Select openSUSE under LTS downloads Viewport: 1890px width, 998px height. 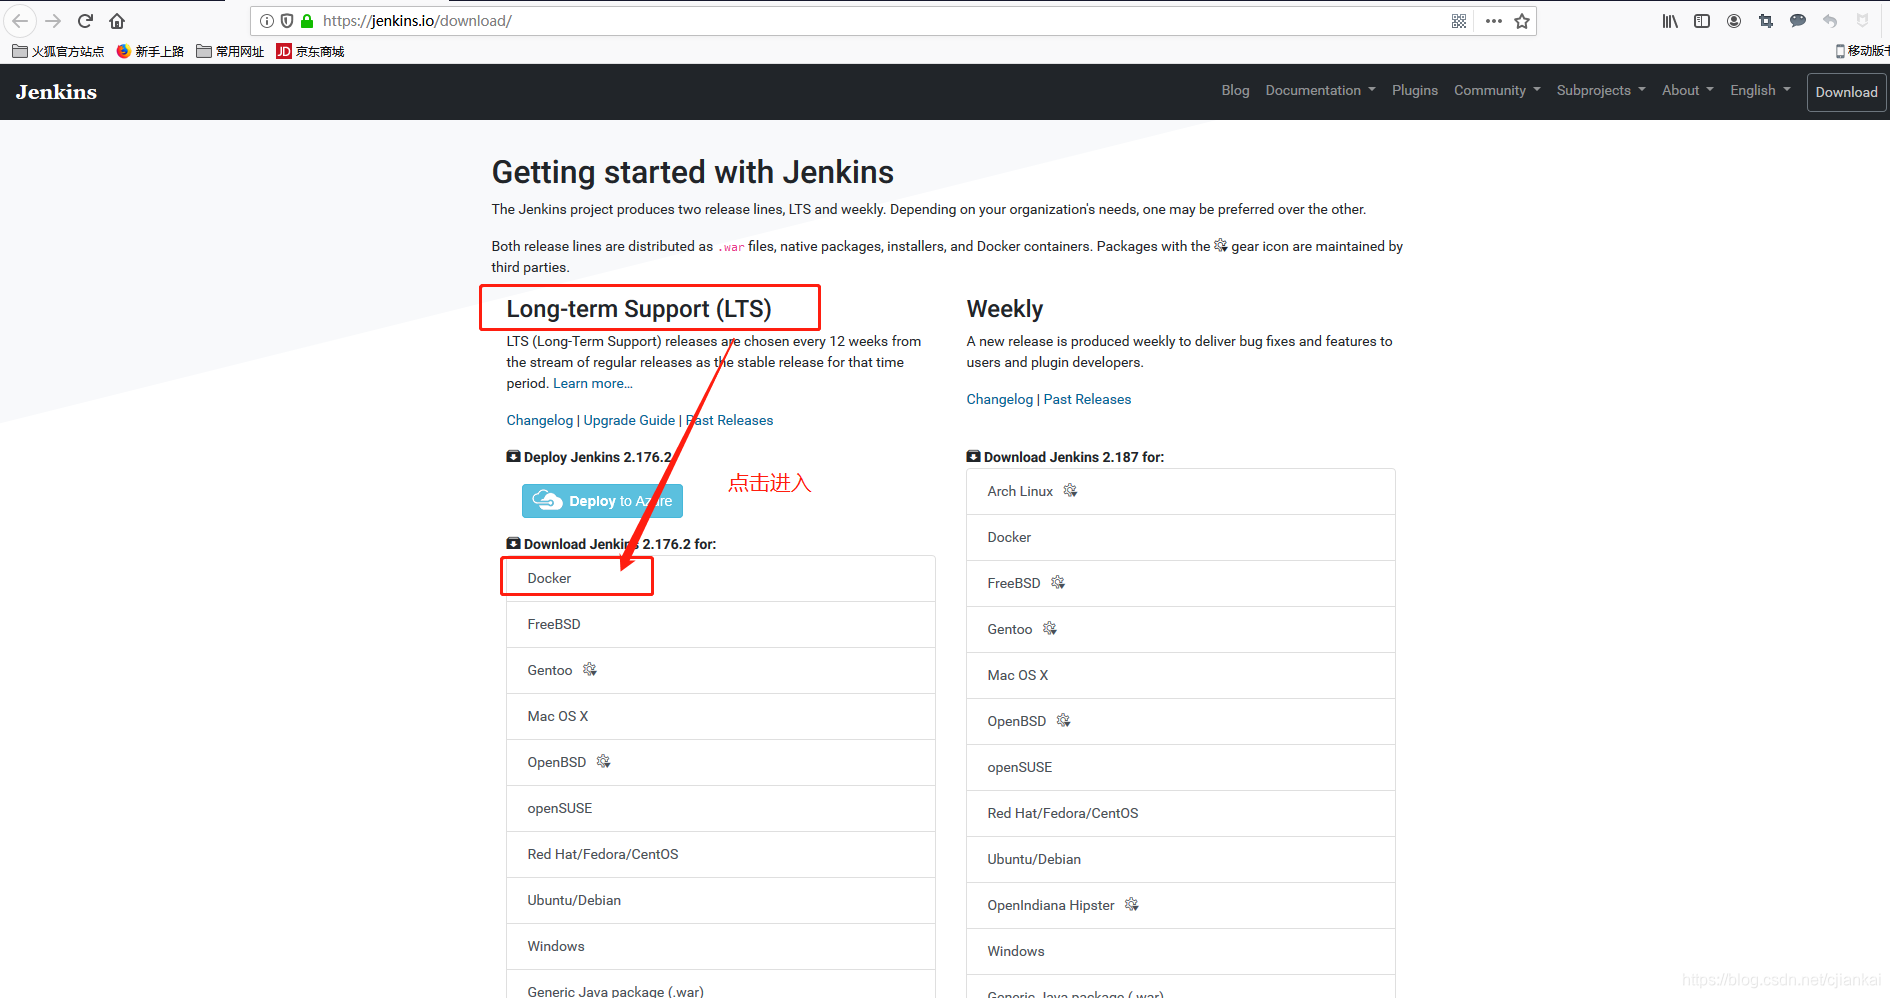click(721, 808)
